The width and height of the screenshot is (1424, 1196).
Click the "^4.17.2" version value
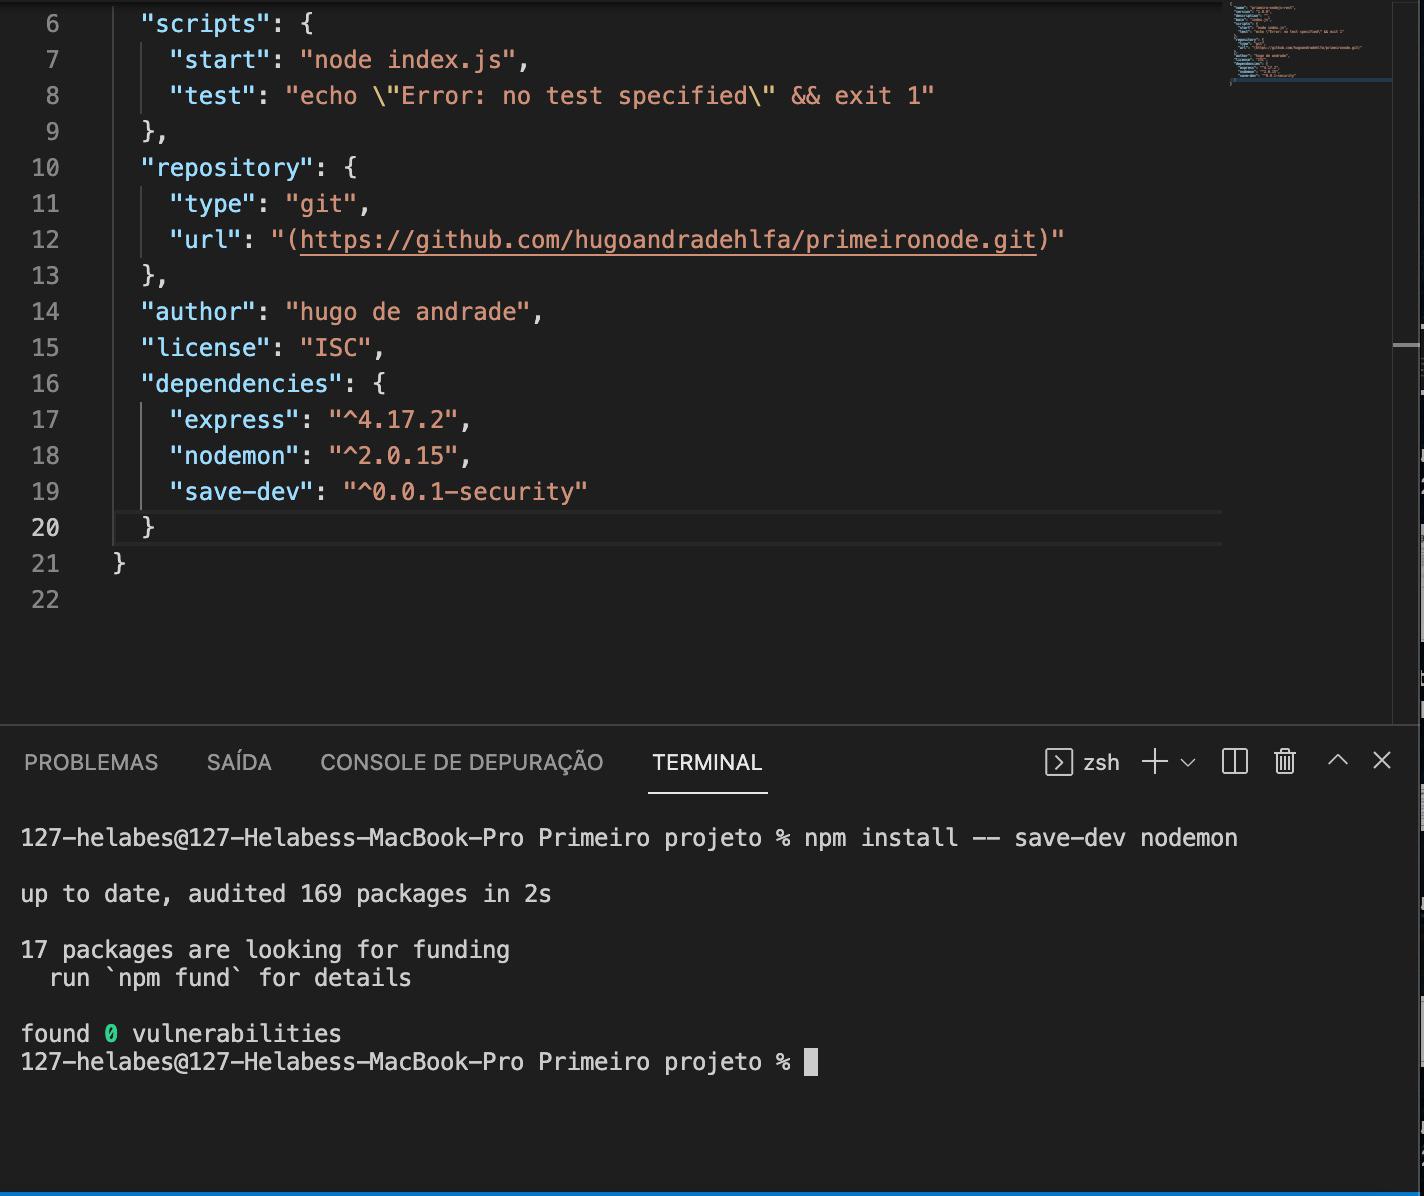coord(393,420)
